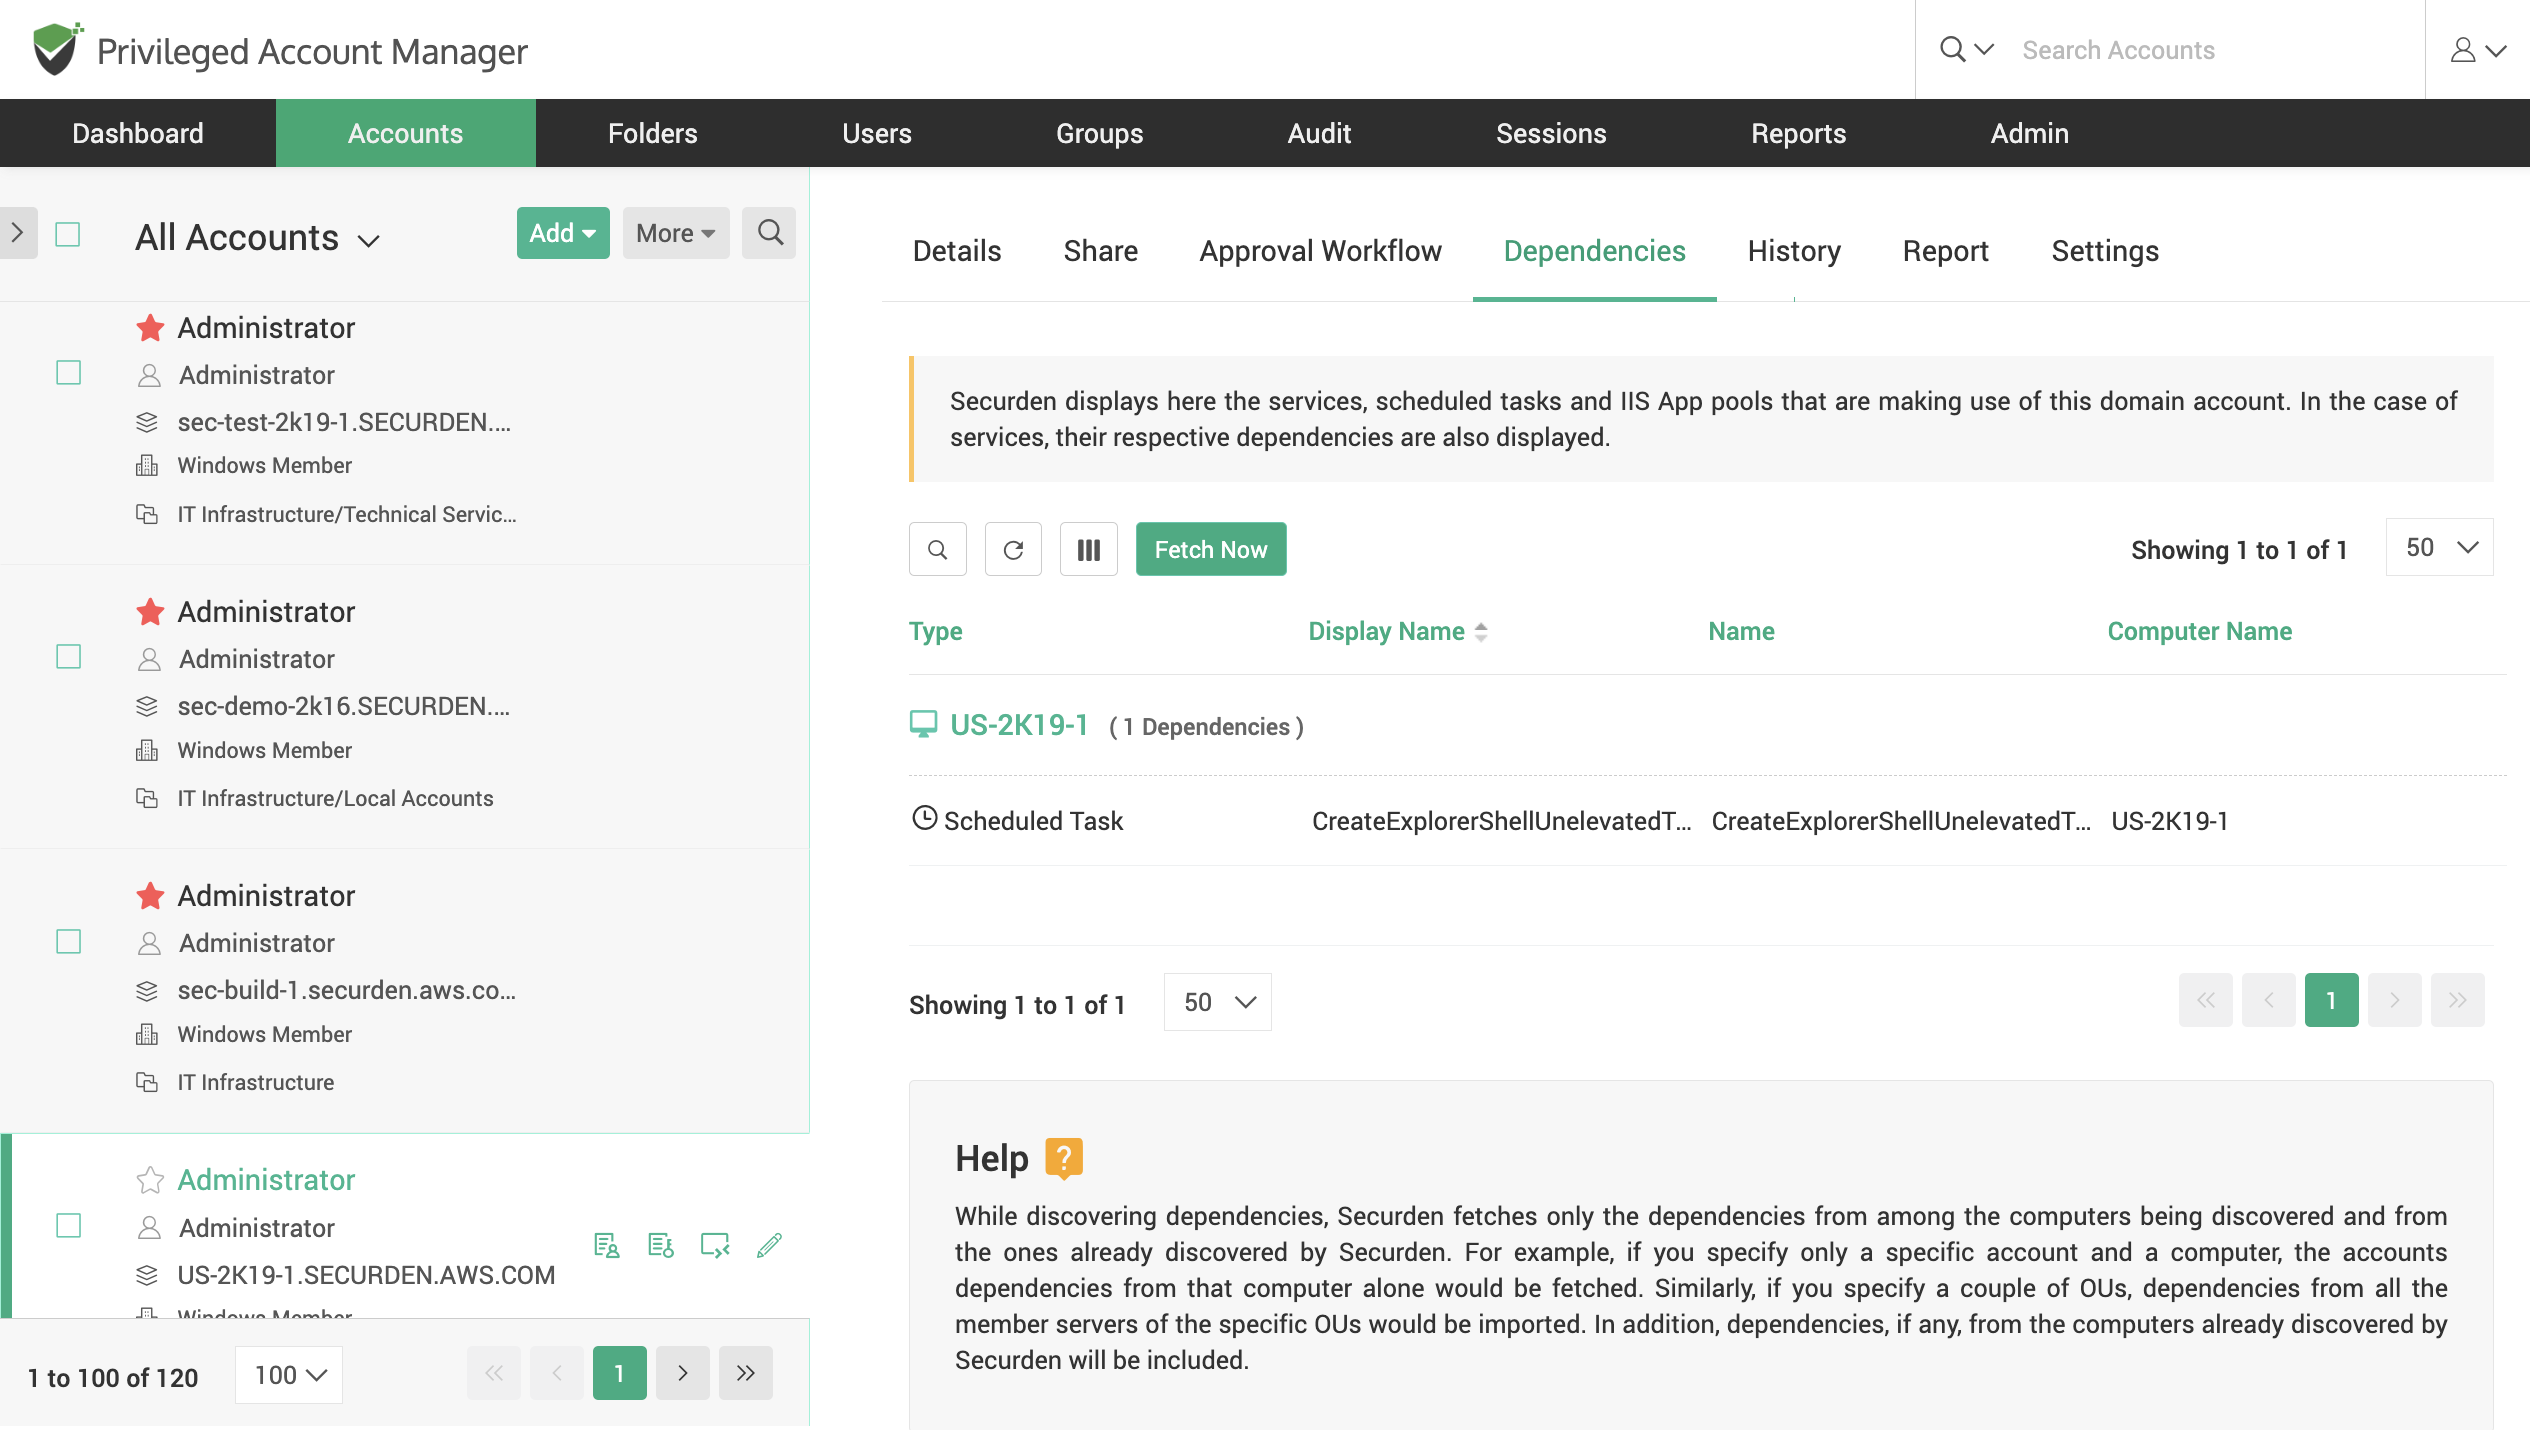Check the sec-build-1 Administrator checkbox
This screenshot has width=2530, height=1430.
pyautogui.click(x=68, y=942)
